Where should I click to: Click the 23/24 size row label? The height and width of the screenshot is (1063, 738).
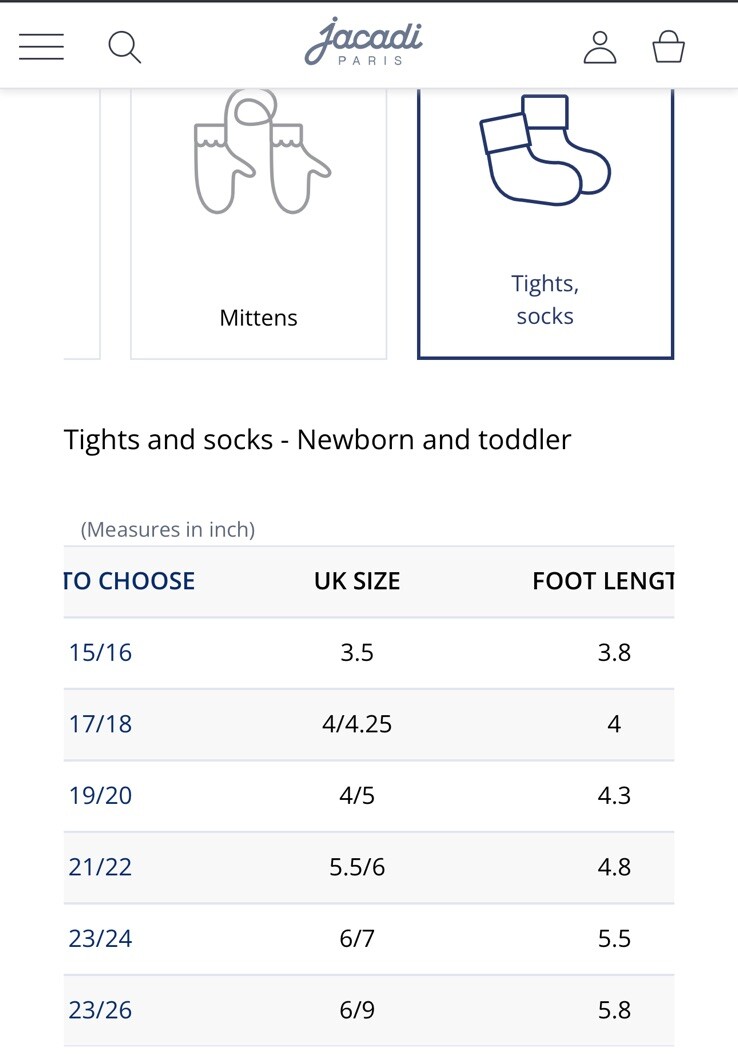(x=100, y=938)
